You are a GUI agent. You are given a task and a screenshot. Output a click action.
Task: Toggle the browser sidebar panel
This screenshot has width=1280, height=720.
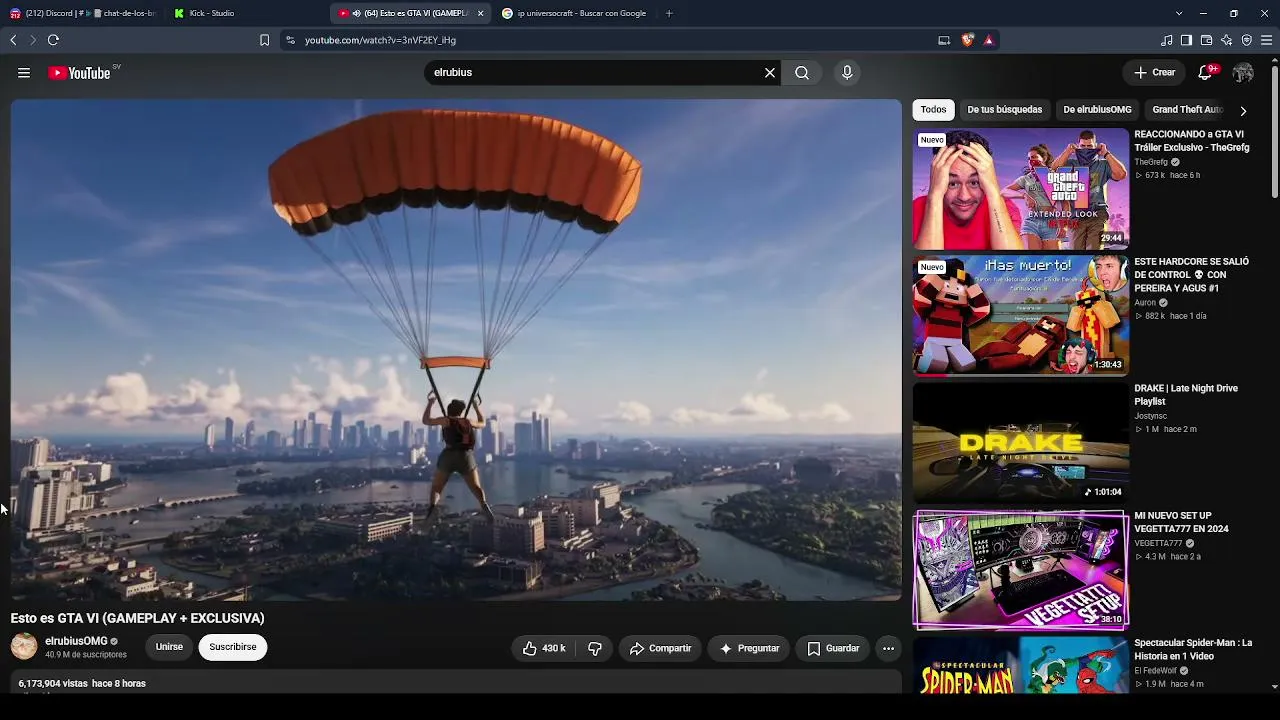coord(1186,40)
